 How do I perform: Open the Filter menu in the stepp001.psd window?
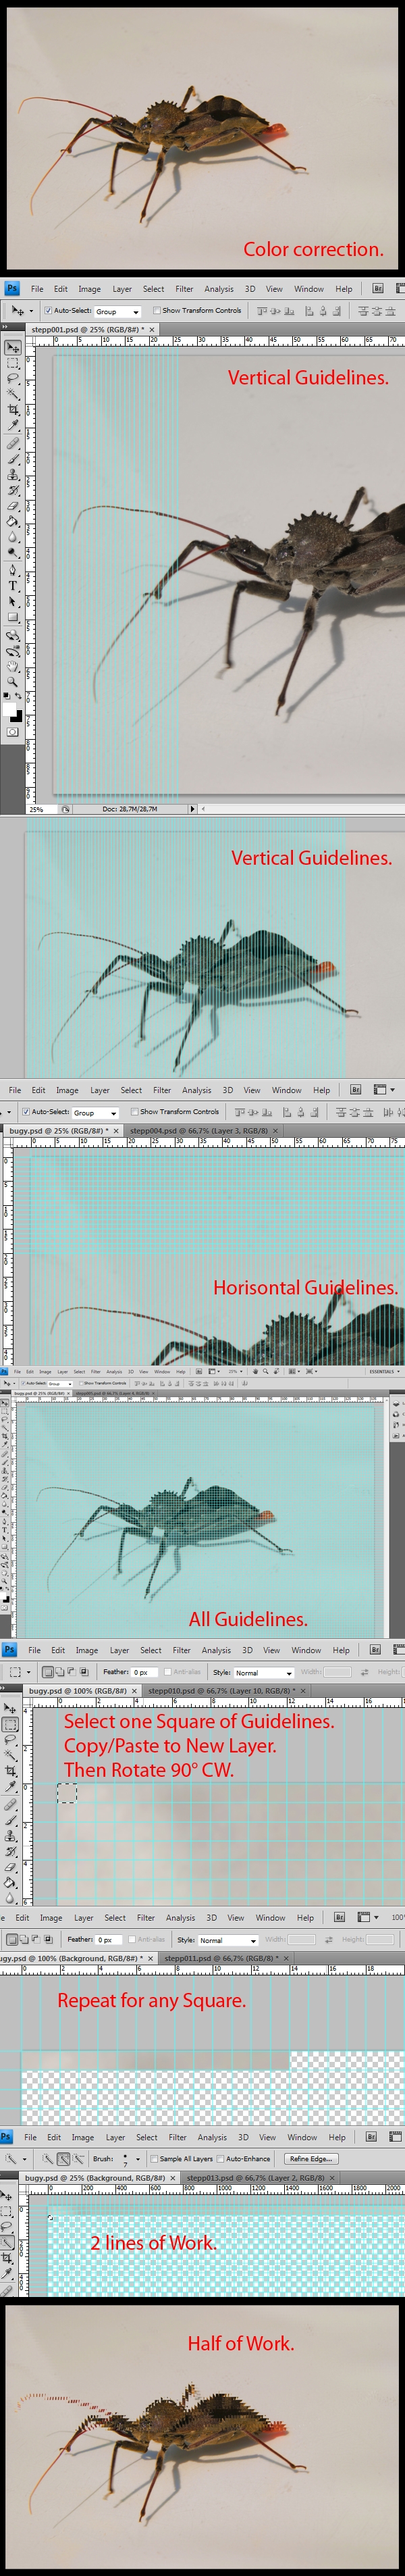(x=184, y=289)
